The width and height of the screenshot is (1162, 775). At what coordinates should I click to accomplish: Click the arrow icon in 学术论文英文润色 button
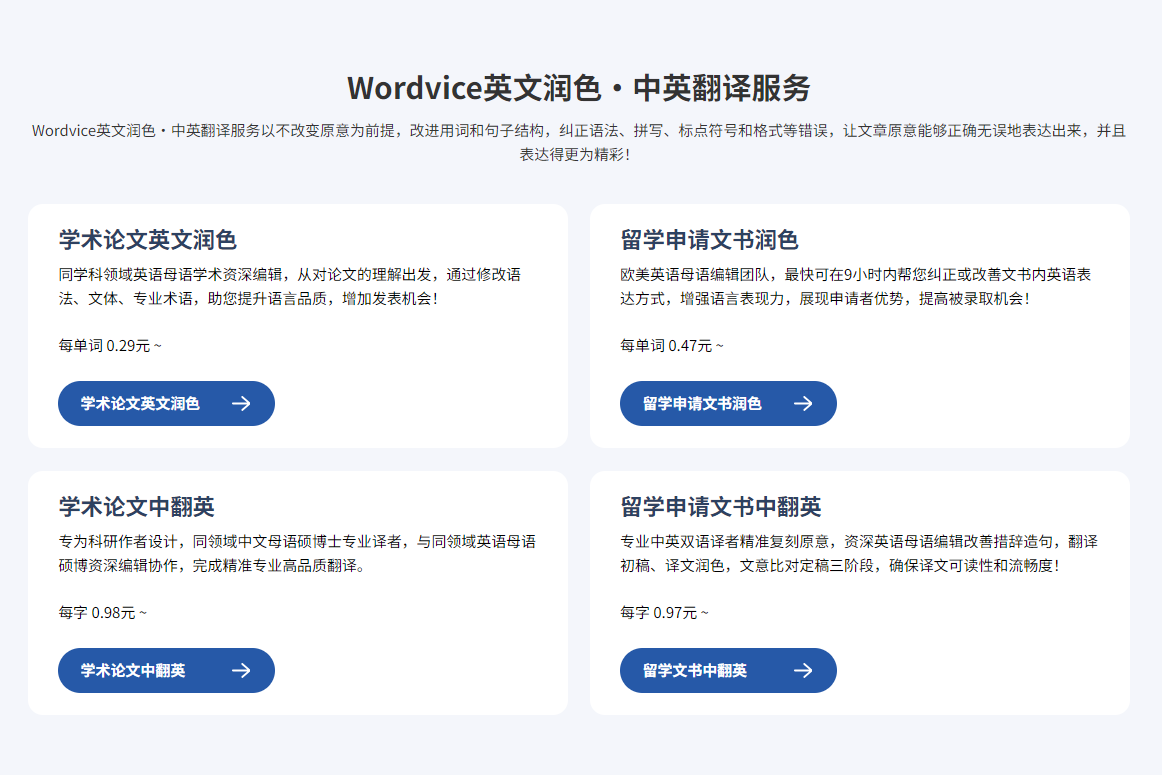pyautogui.click(x=243, y=403)
